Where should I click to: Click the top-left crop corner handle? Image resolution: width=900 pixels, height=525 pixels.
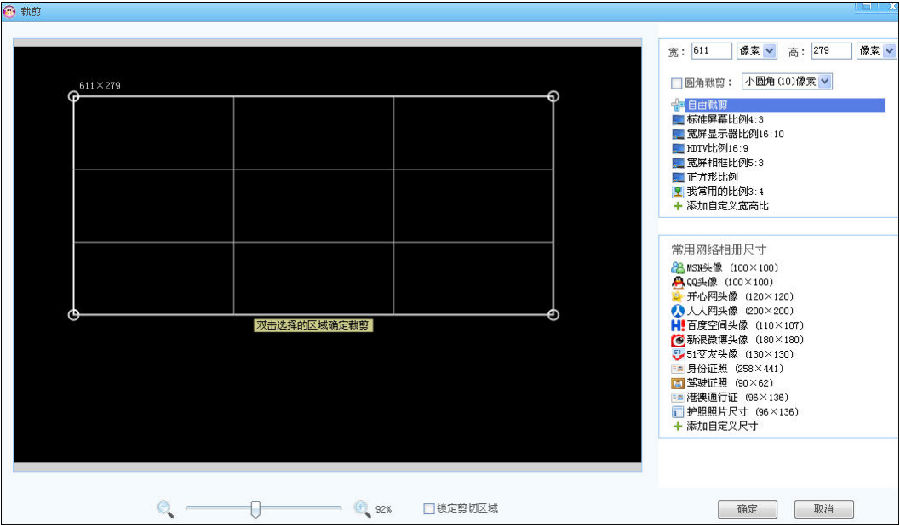coord(73,96)
